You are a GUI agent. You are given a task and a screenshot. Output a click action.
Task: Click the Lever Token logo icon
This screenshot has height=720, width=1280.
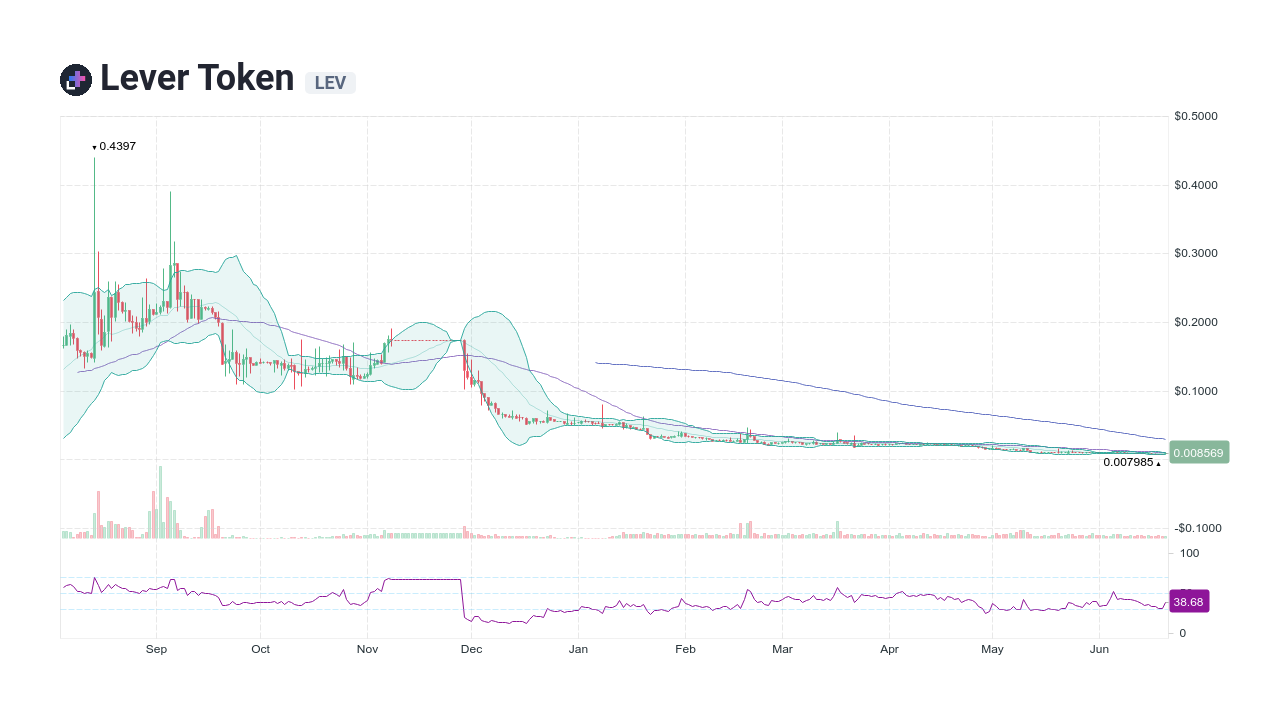(x=74, y=78)
